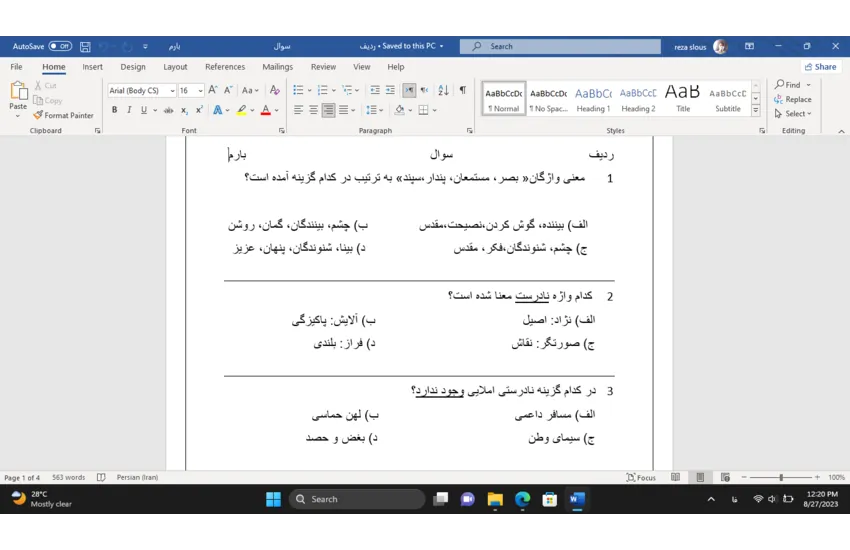Click the yellow text highlight color button

pos(241,110)
